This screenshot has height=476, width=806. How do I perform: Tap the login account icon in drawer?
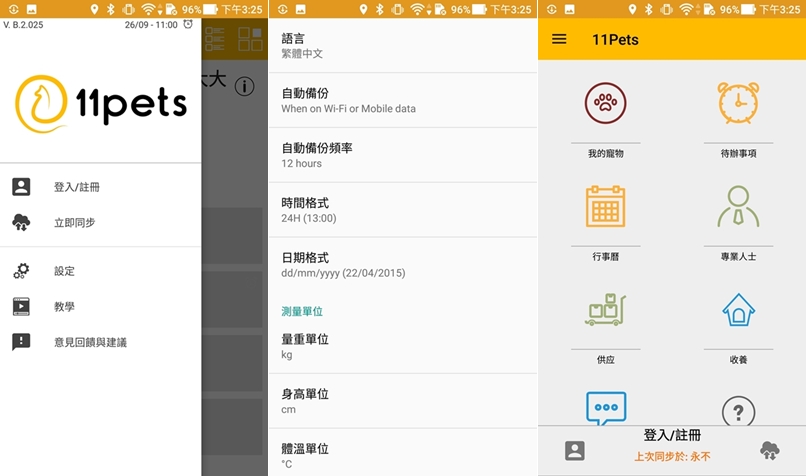21,187
